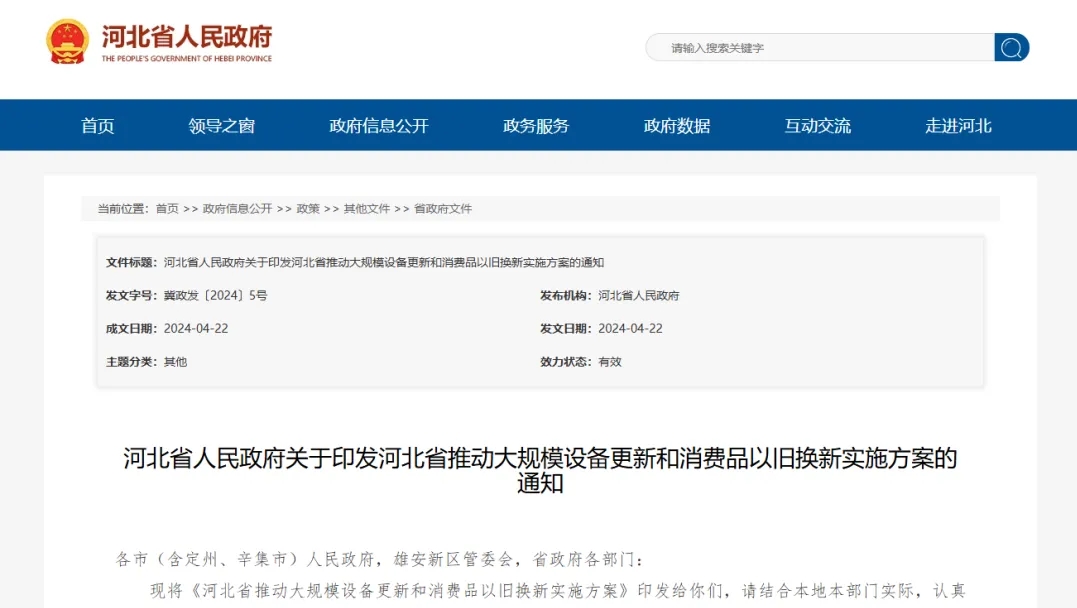
Task: Open the 互动交流 navigation menu item
Action: coord(817,125)
